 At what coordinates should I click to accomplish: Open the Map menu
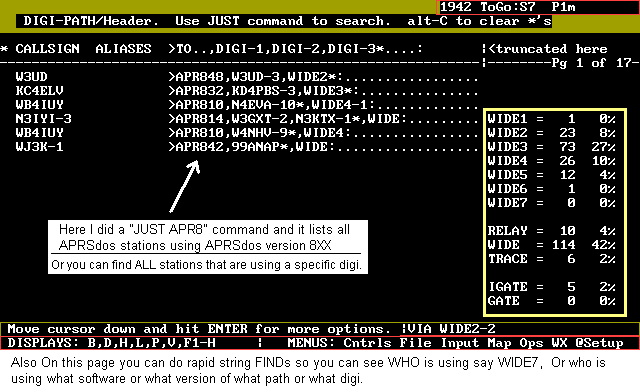tap(499, 343)
